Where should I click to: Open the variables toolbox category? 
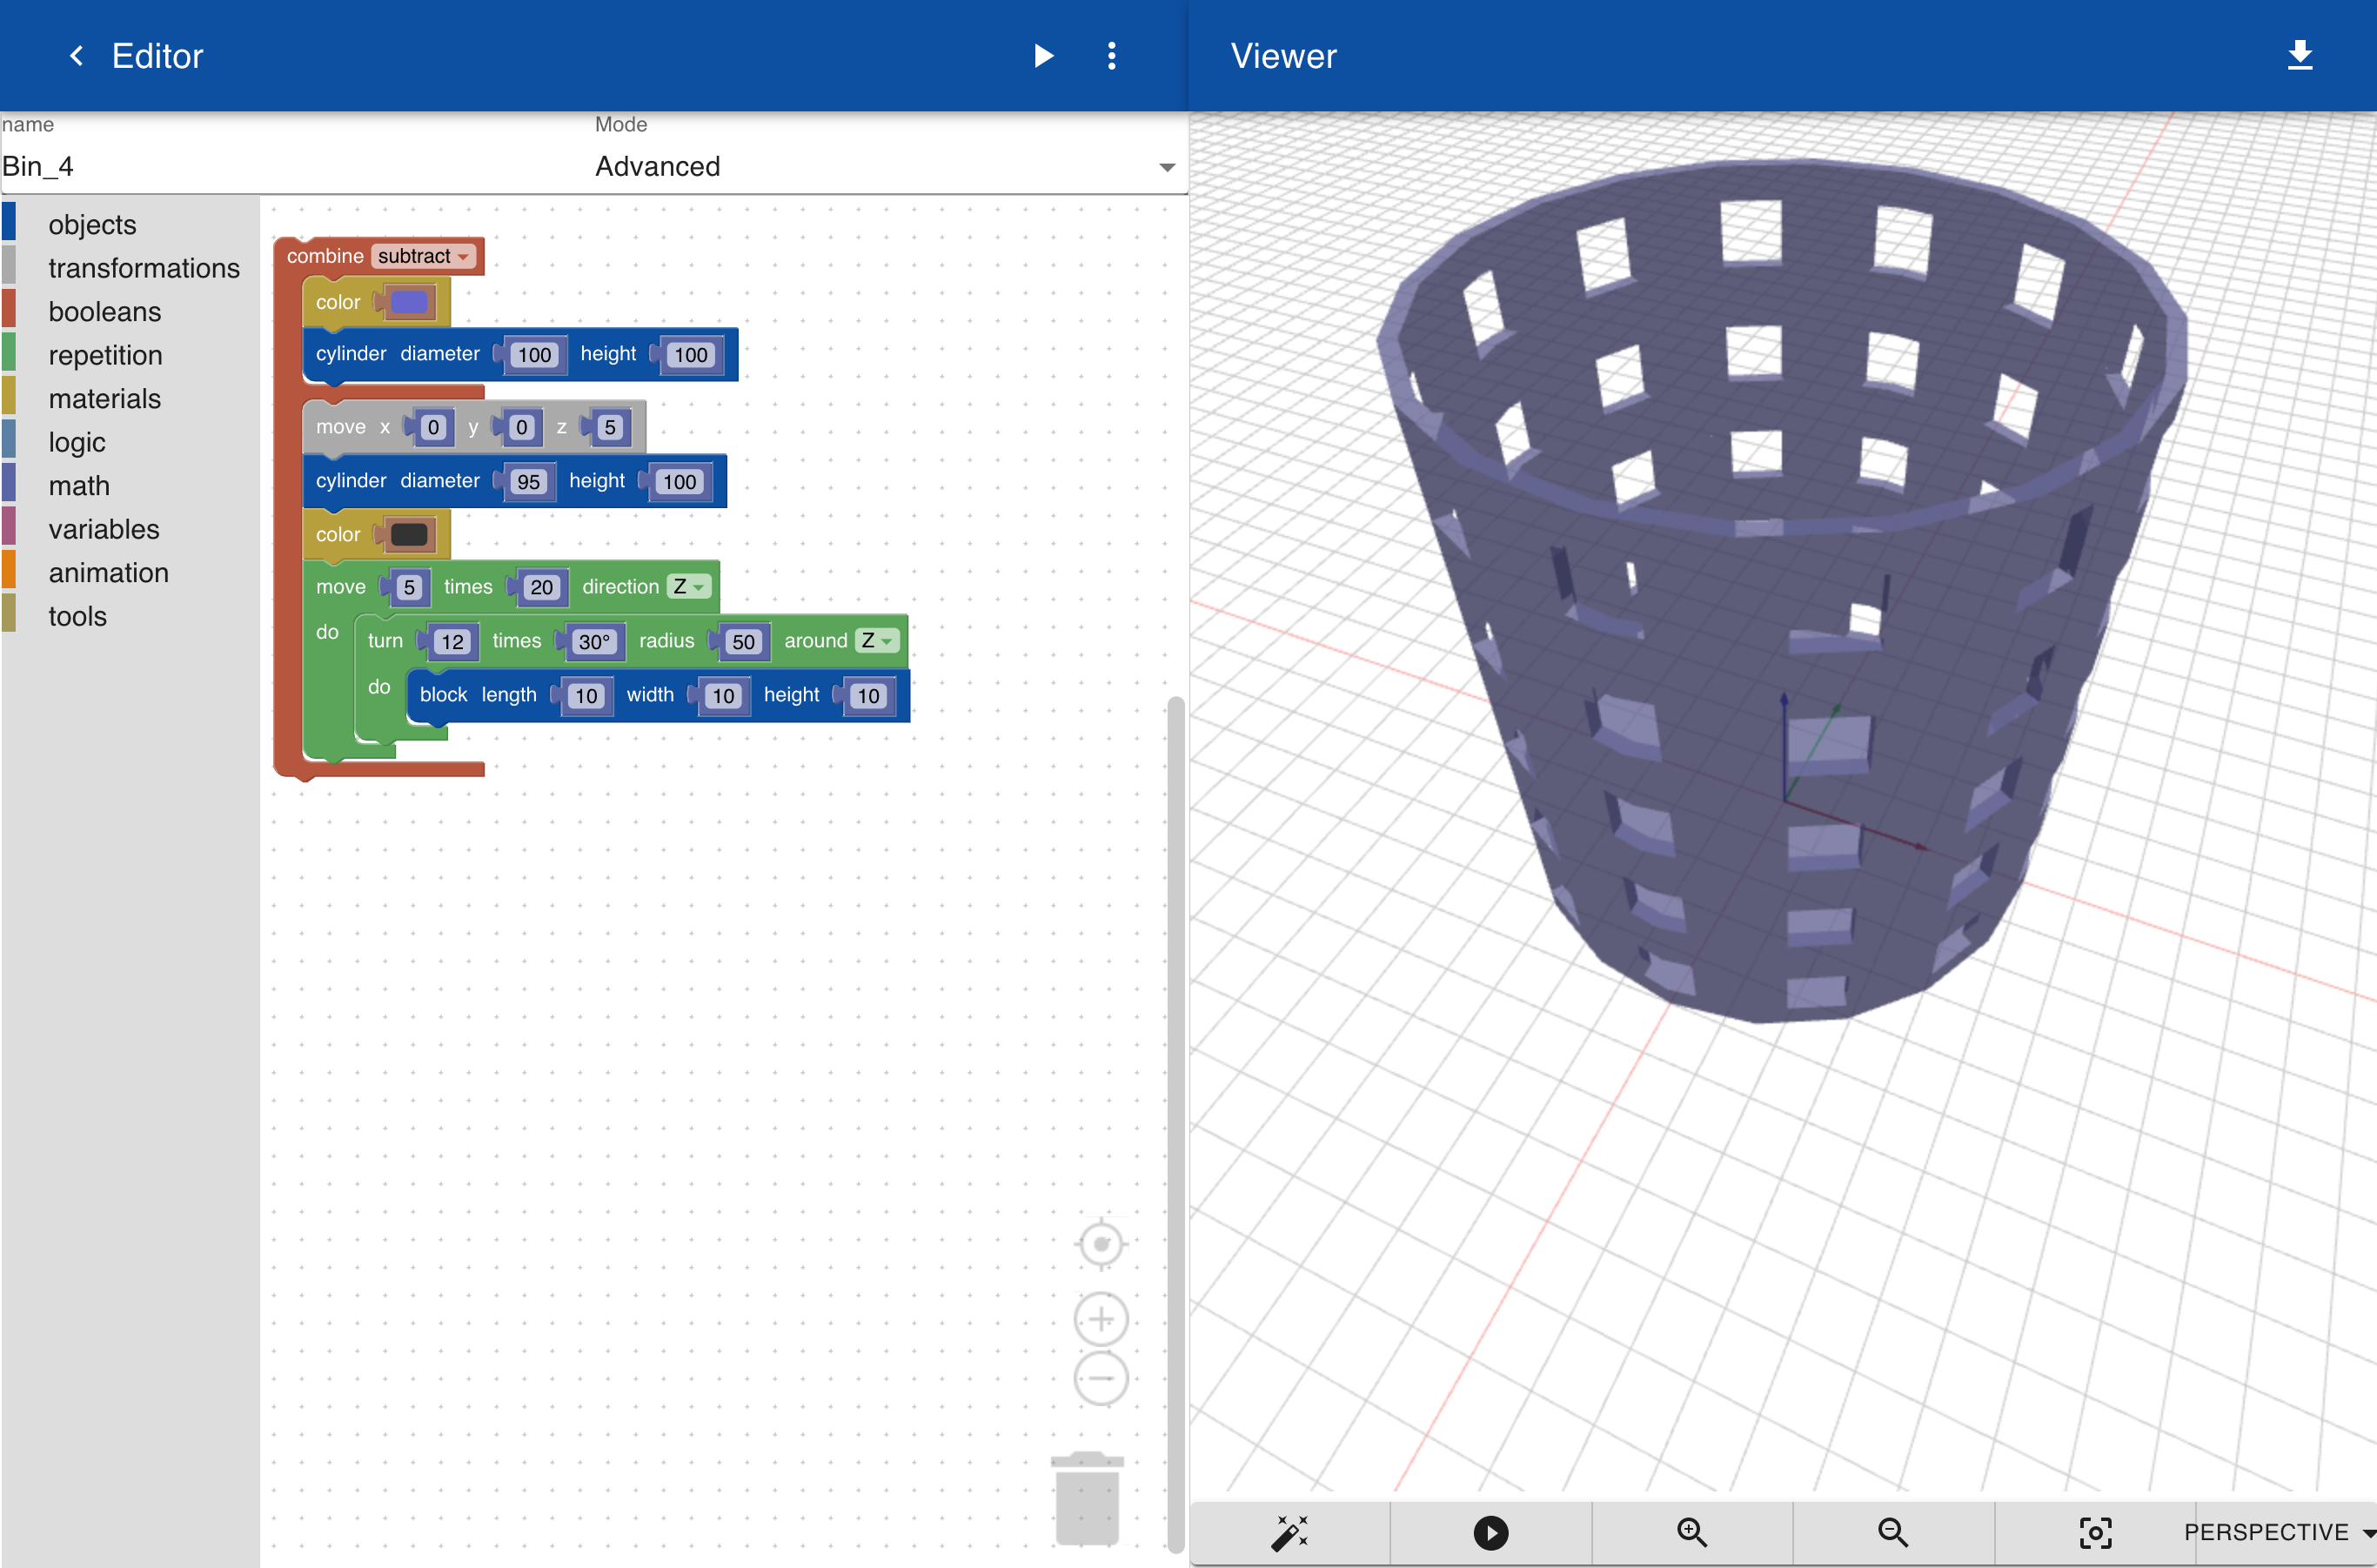pyautogui.click(x=104, y=529)
